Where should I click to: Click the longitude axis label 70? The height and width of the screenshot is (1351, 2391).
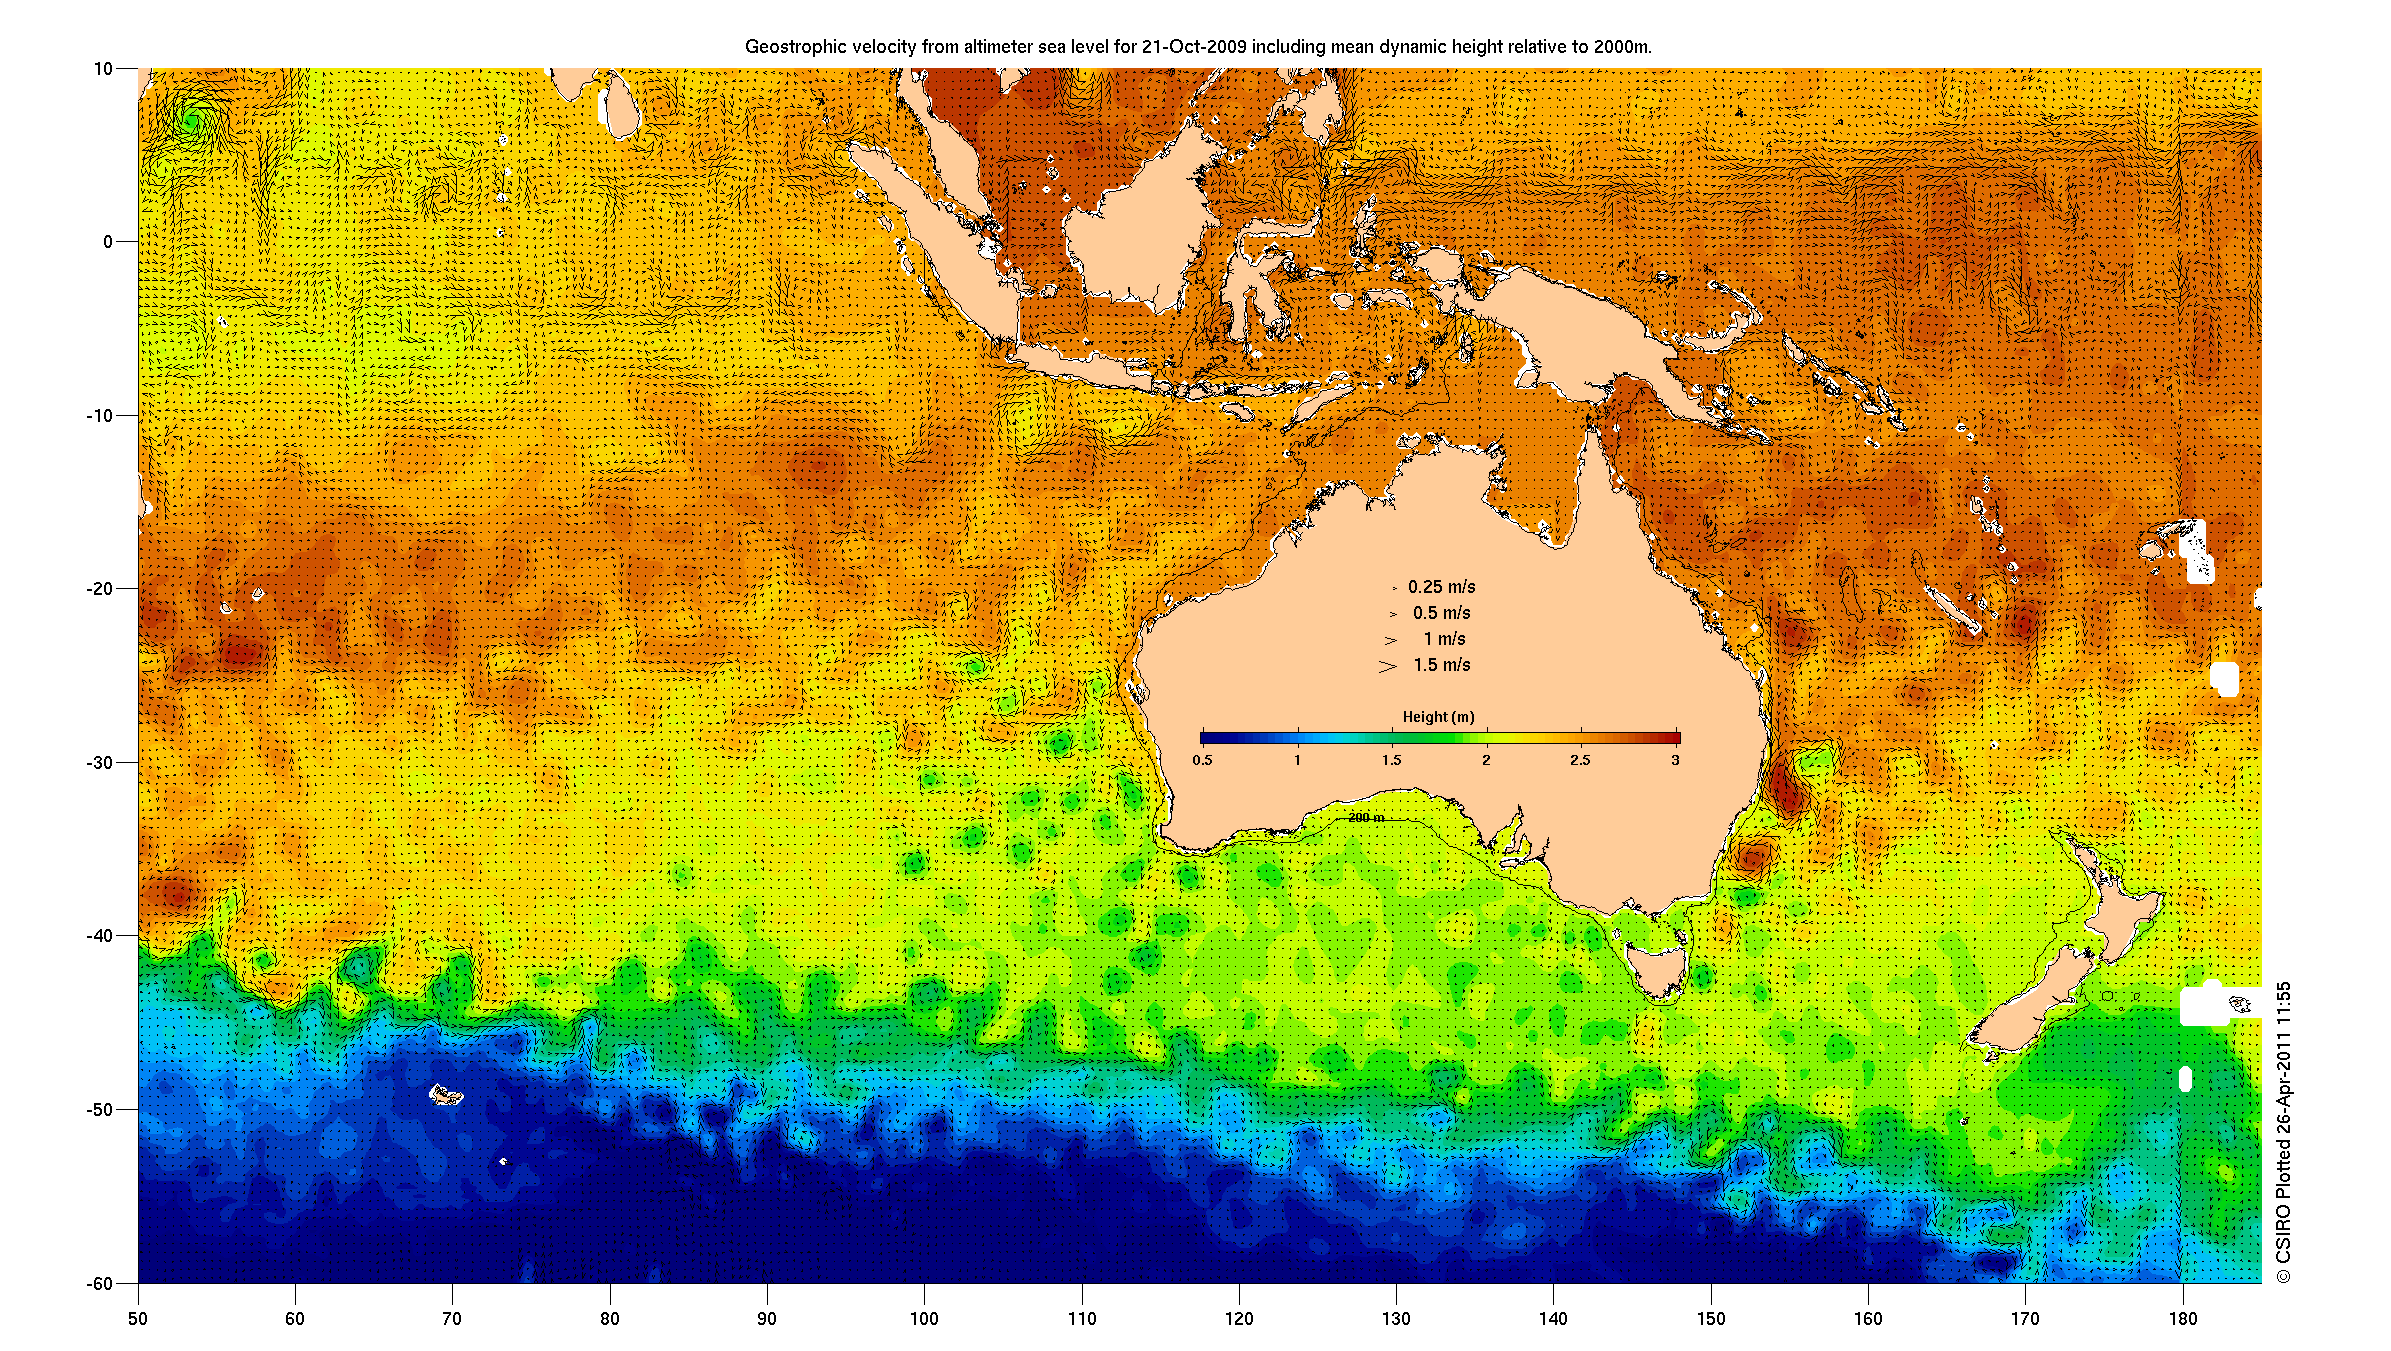(452, 1318)
